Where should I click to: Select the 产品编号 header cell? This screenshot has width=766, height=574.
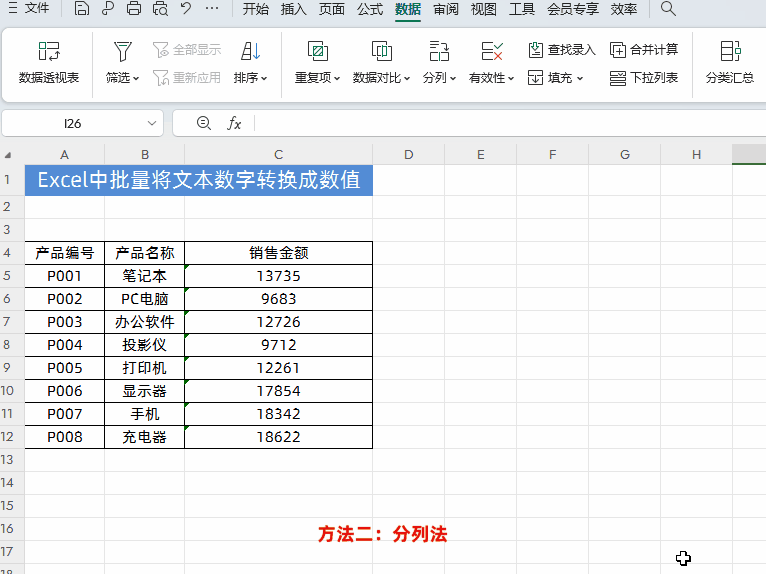click(64, 253)
